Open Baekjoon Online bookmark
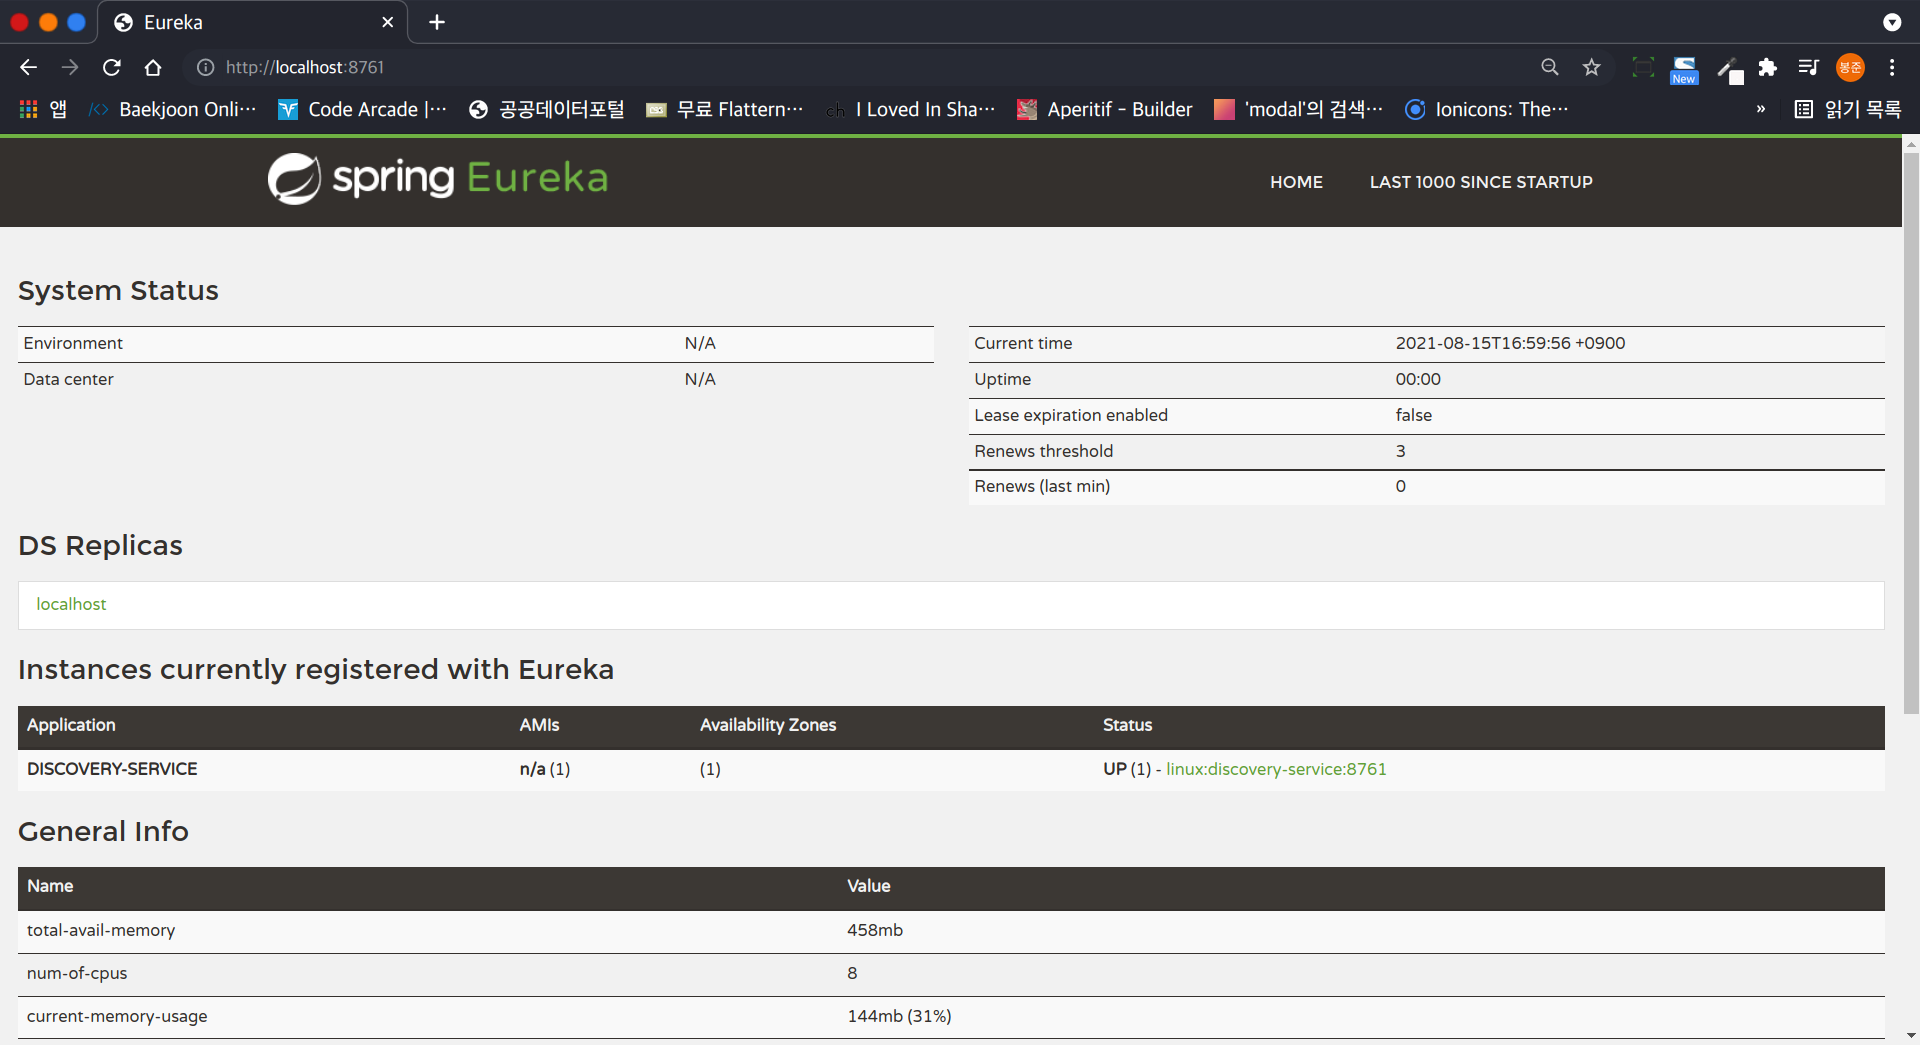1920x1045 pixels. tap(173, 109)
